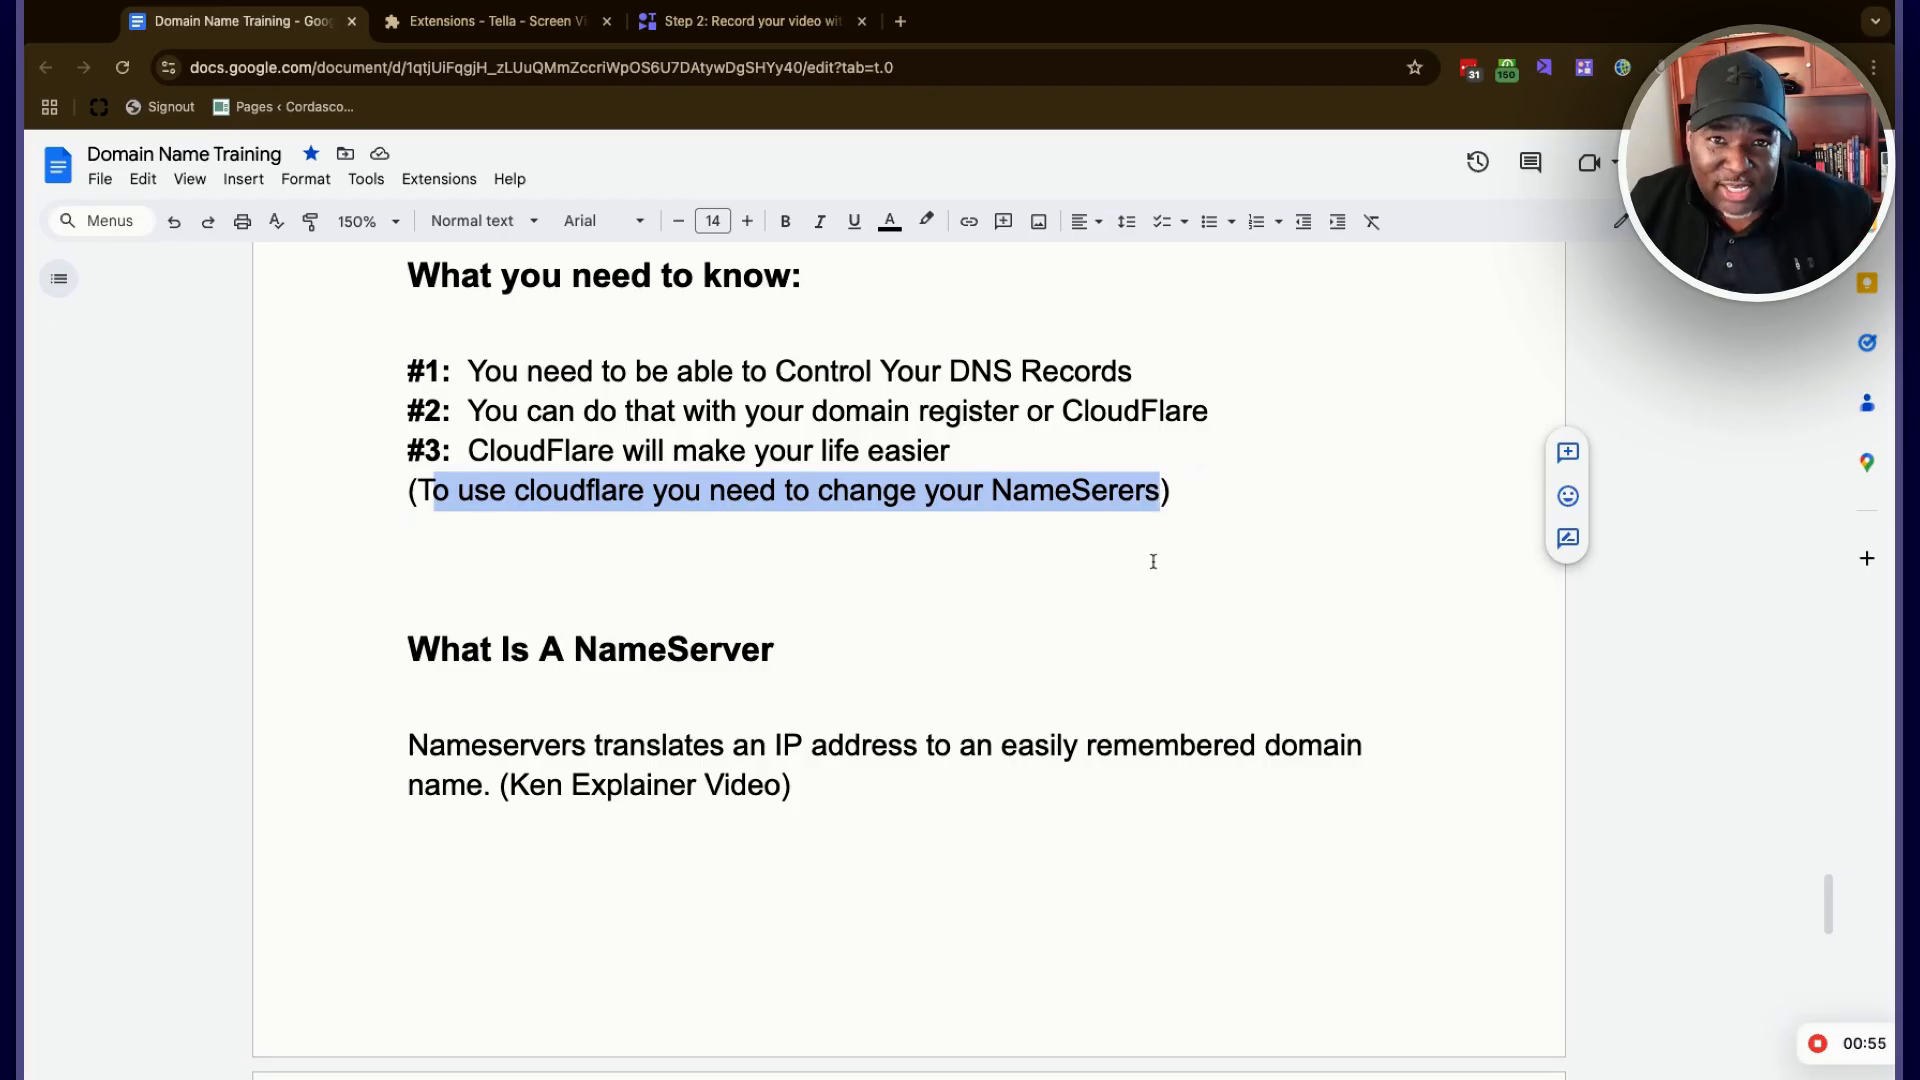1920x1080 pixels.
Task: Open version history clock icon
Action: point(1477,162)
